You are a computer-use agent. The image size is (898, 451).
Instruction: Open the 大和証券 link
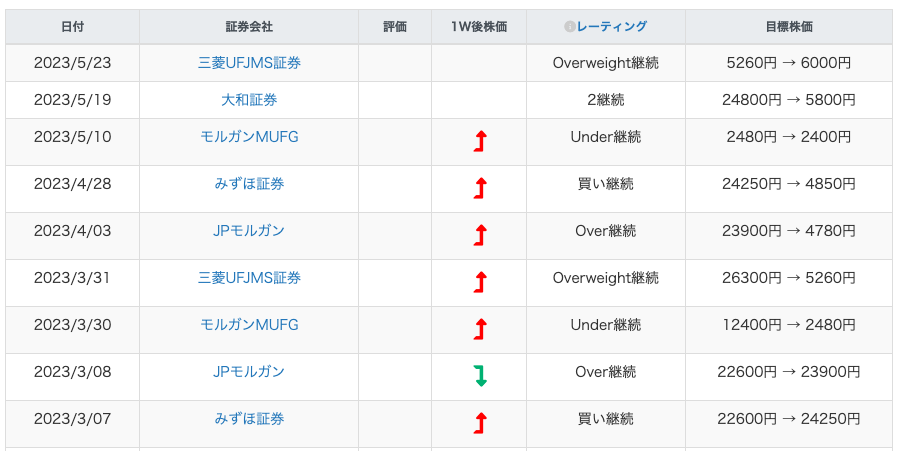click(249, 100)
